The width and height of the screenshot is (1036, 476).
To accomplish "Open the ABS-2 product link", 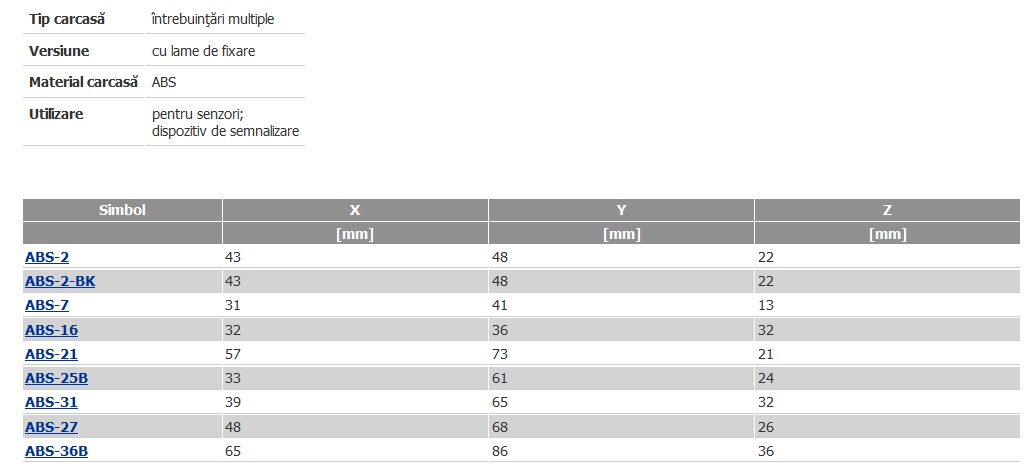I will point(49,257).
